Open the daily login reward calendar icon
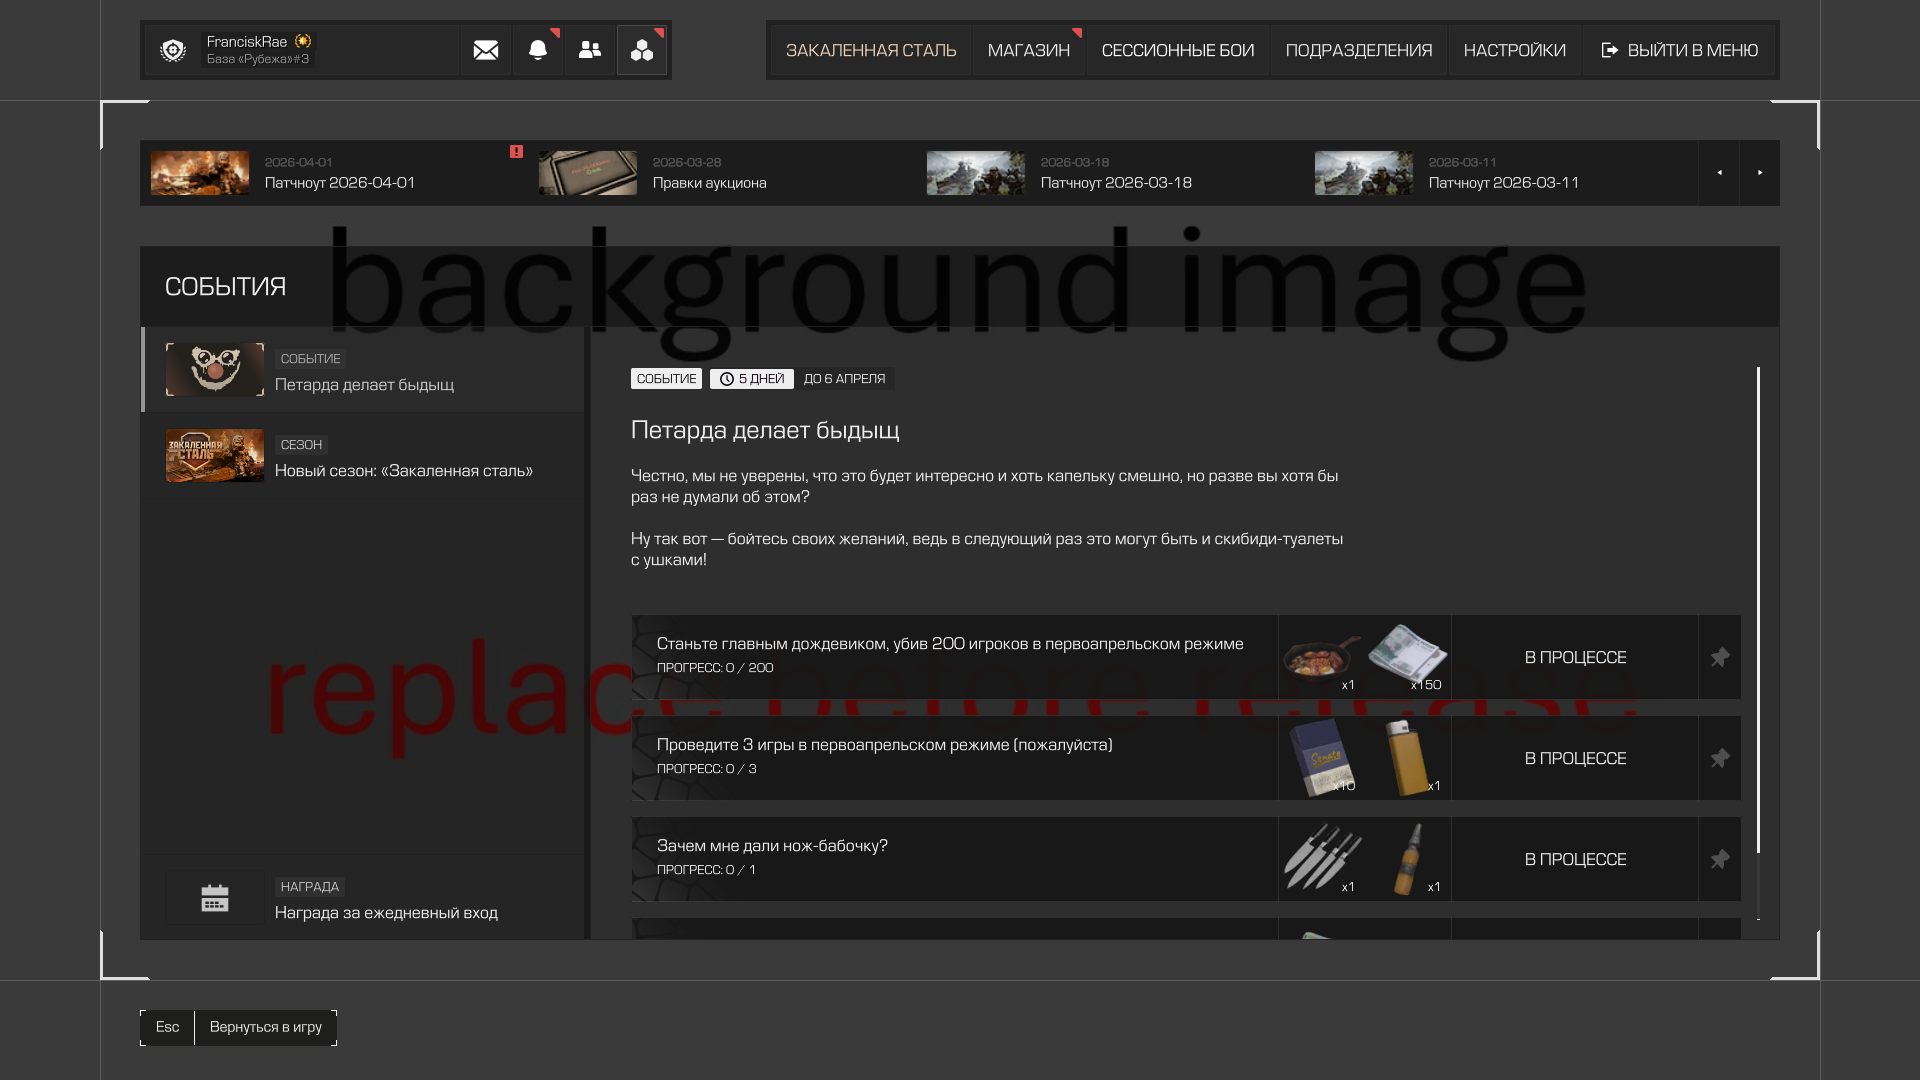This screenshot has width=1920, height=1080. coord(215,898)
